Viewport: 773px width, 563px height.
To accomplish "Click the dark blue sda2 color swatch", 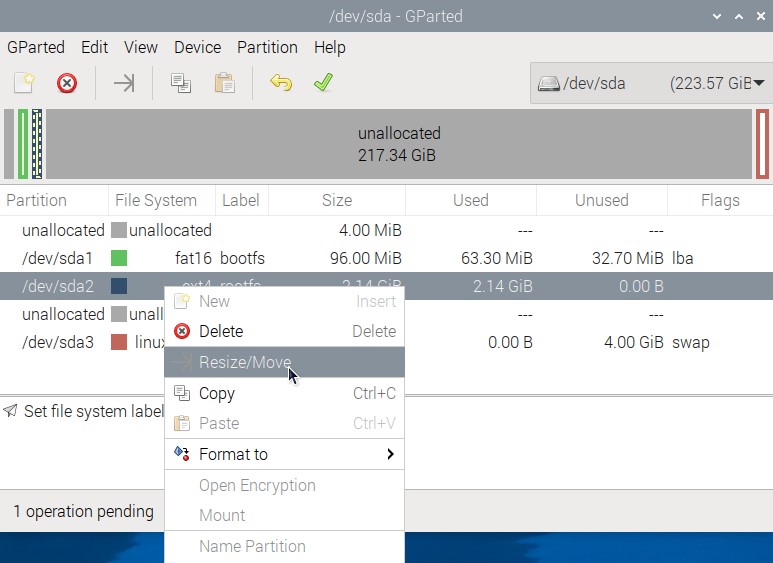I will coord(119,286).
